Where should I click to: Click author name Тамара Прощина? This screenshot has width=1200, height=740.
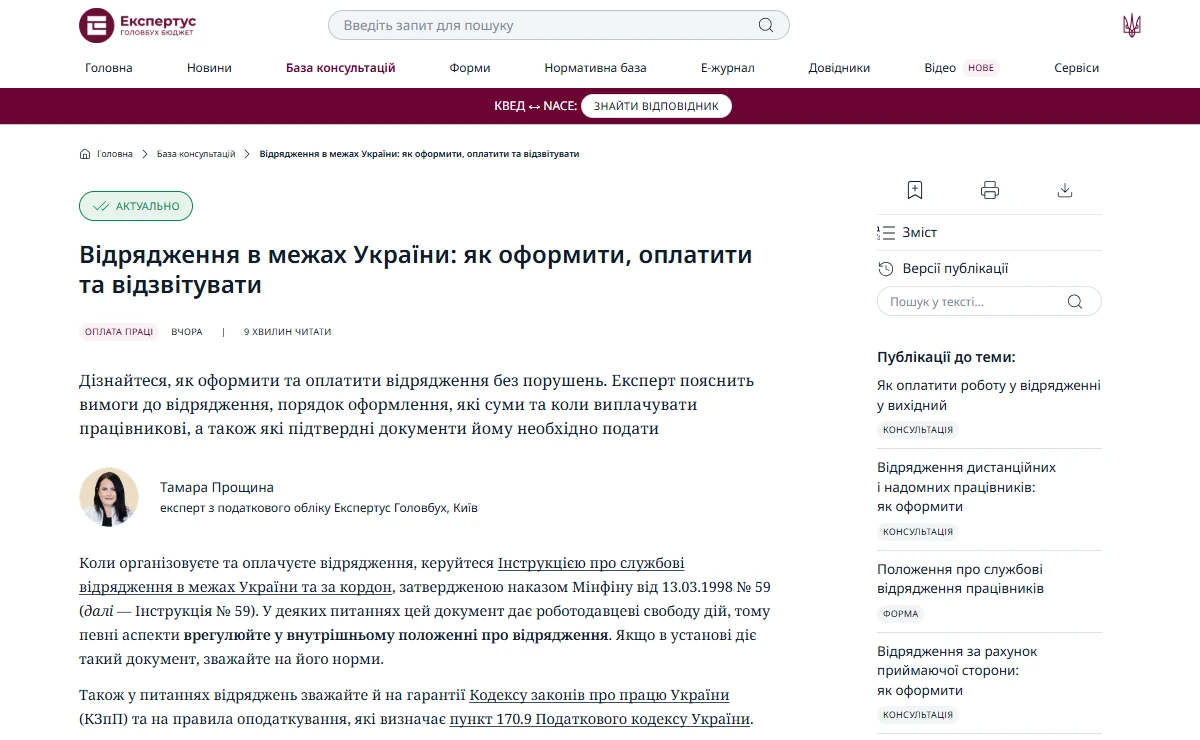(x=217, y=487)
